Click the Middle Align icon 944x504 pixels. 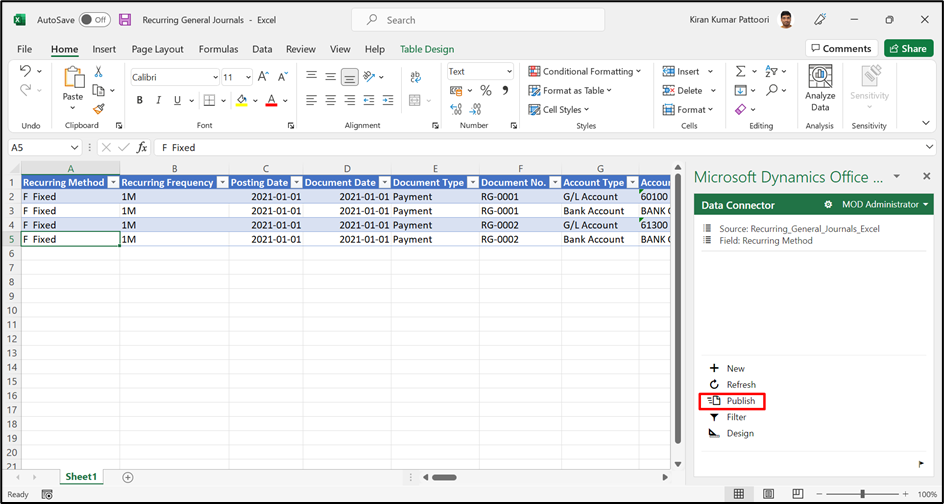tap(331, 76)
